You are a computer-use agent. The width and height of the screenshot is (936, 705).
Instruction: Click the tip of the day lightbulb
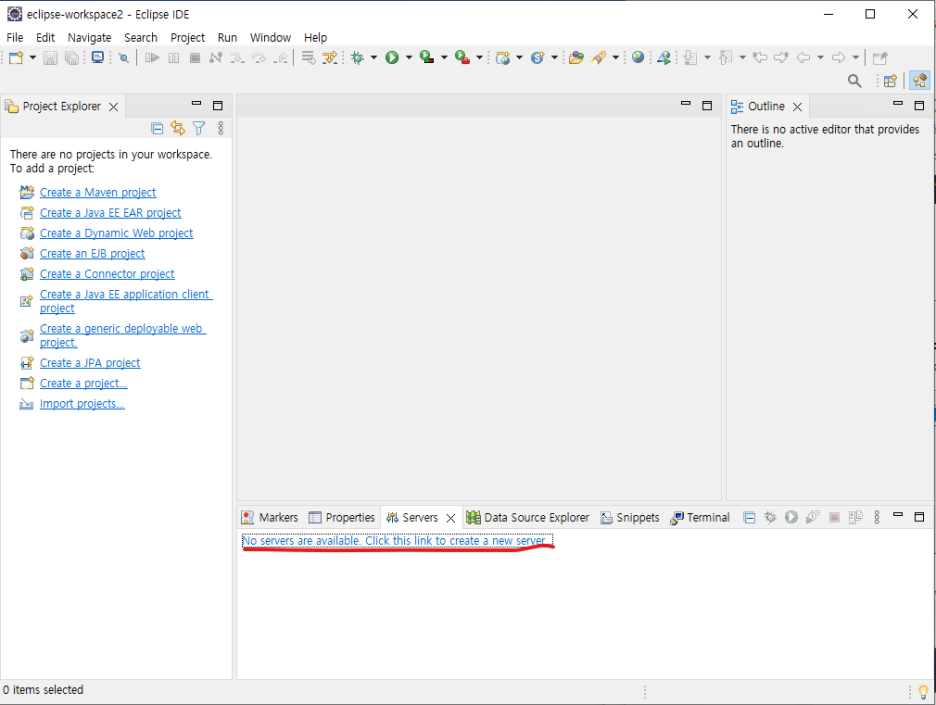click(x=923, y=692)
